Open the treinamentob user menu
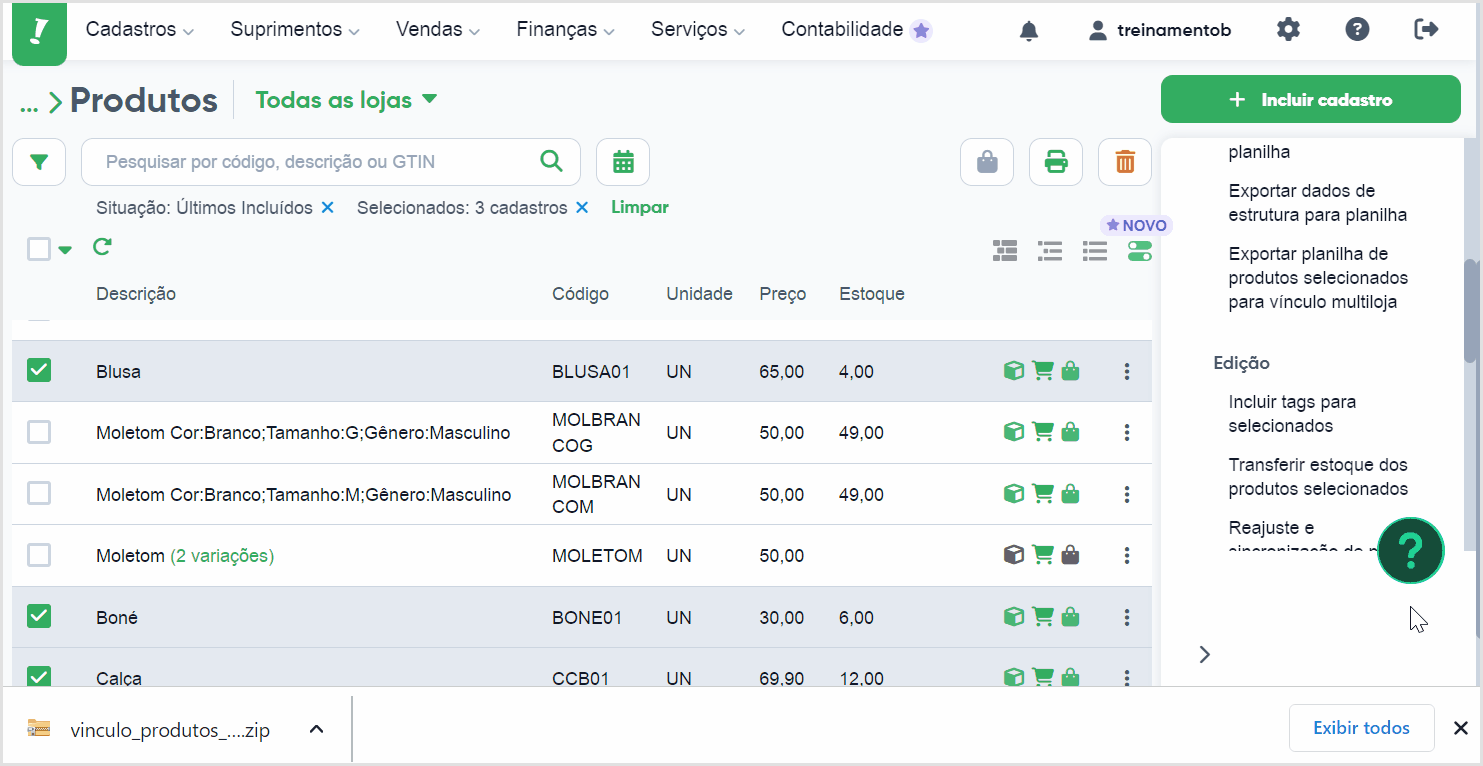The image size is (1483, 766). pyautogui.click(x=1160, y=30)
